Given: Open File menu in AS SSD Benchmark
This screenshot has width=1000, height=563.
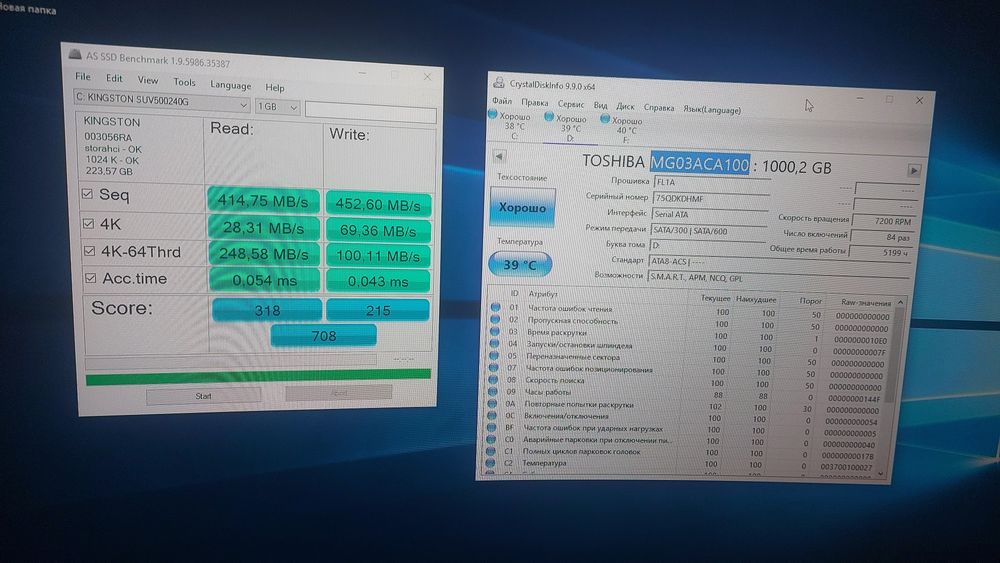Looking at the screenshot, I should [83, 77].
